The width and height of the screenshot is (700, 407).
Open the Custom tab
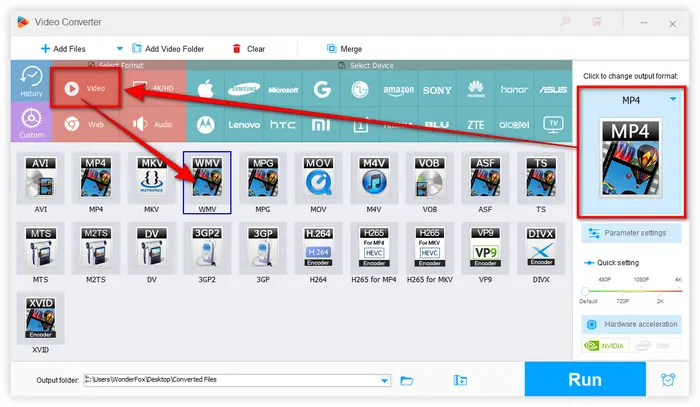point(31,122)
